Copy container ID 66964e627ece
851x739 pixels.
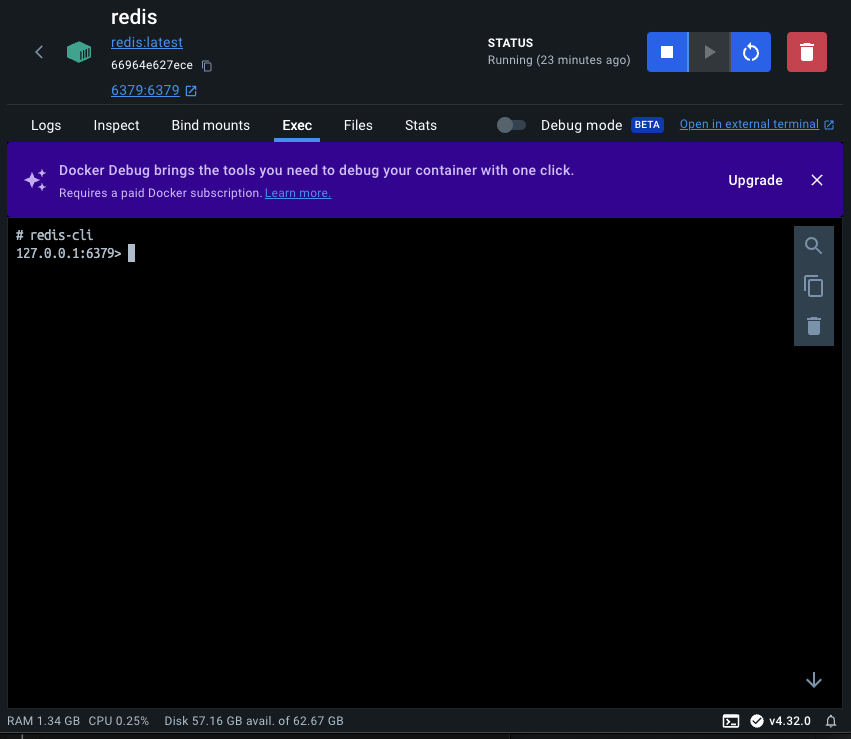tap(207, 66)
